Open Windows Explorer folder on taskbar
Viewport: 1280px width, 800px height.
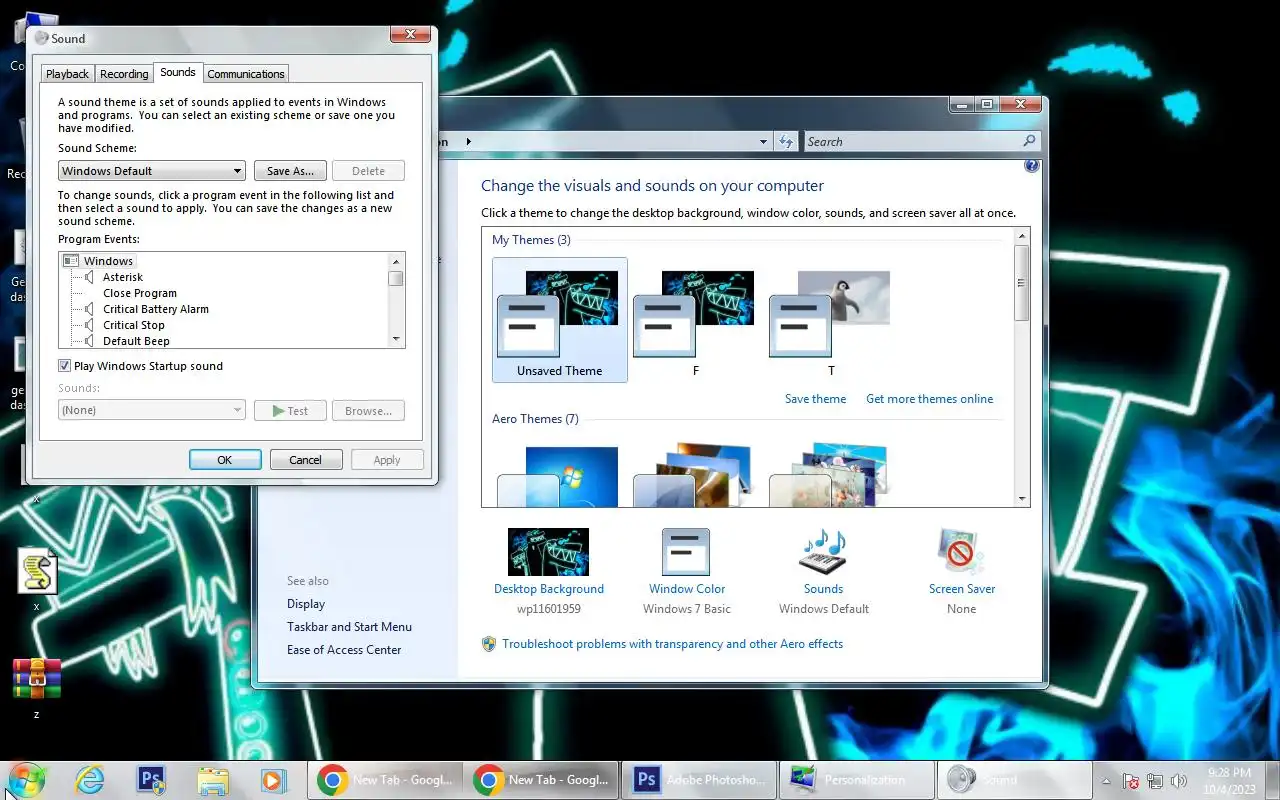tap(213, 780)
